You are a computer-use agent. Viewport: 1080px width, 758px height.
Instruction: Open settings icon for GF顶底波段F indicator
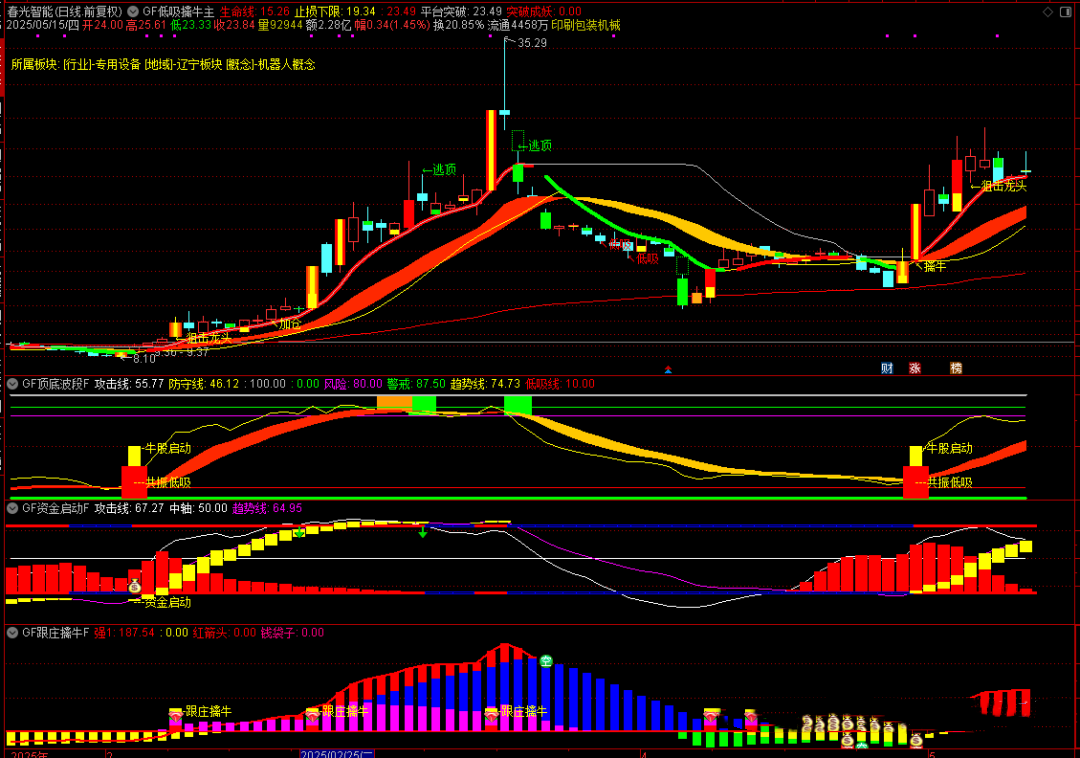12,383
